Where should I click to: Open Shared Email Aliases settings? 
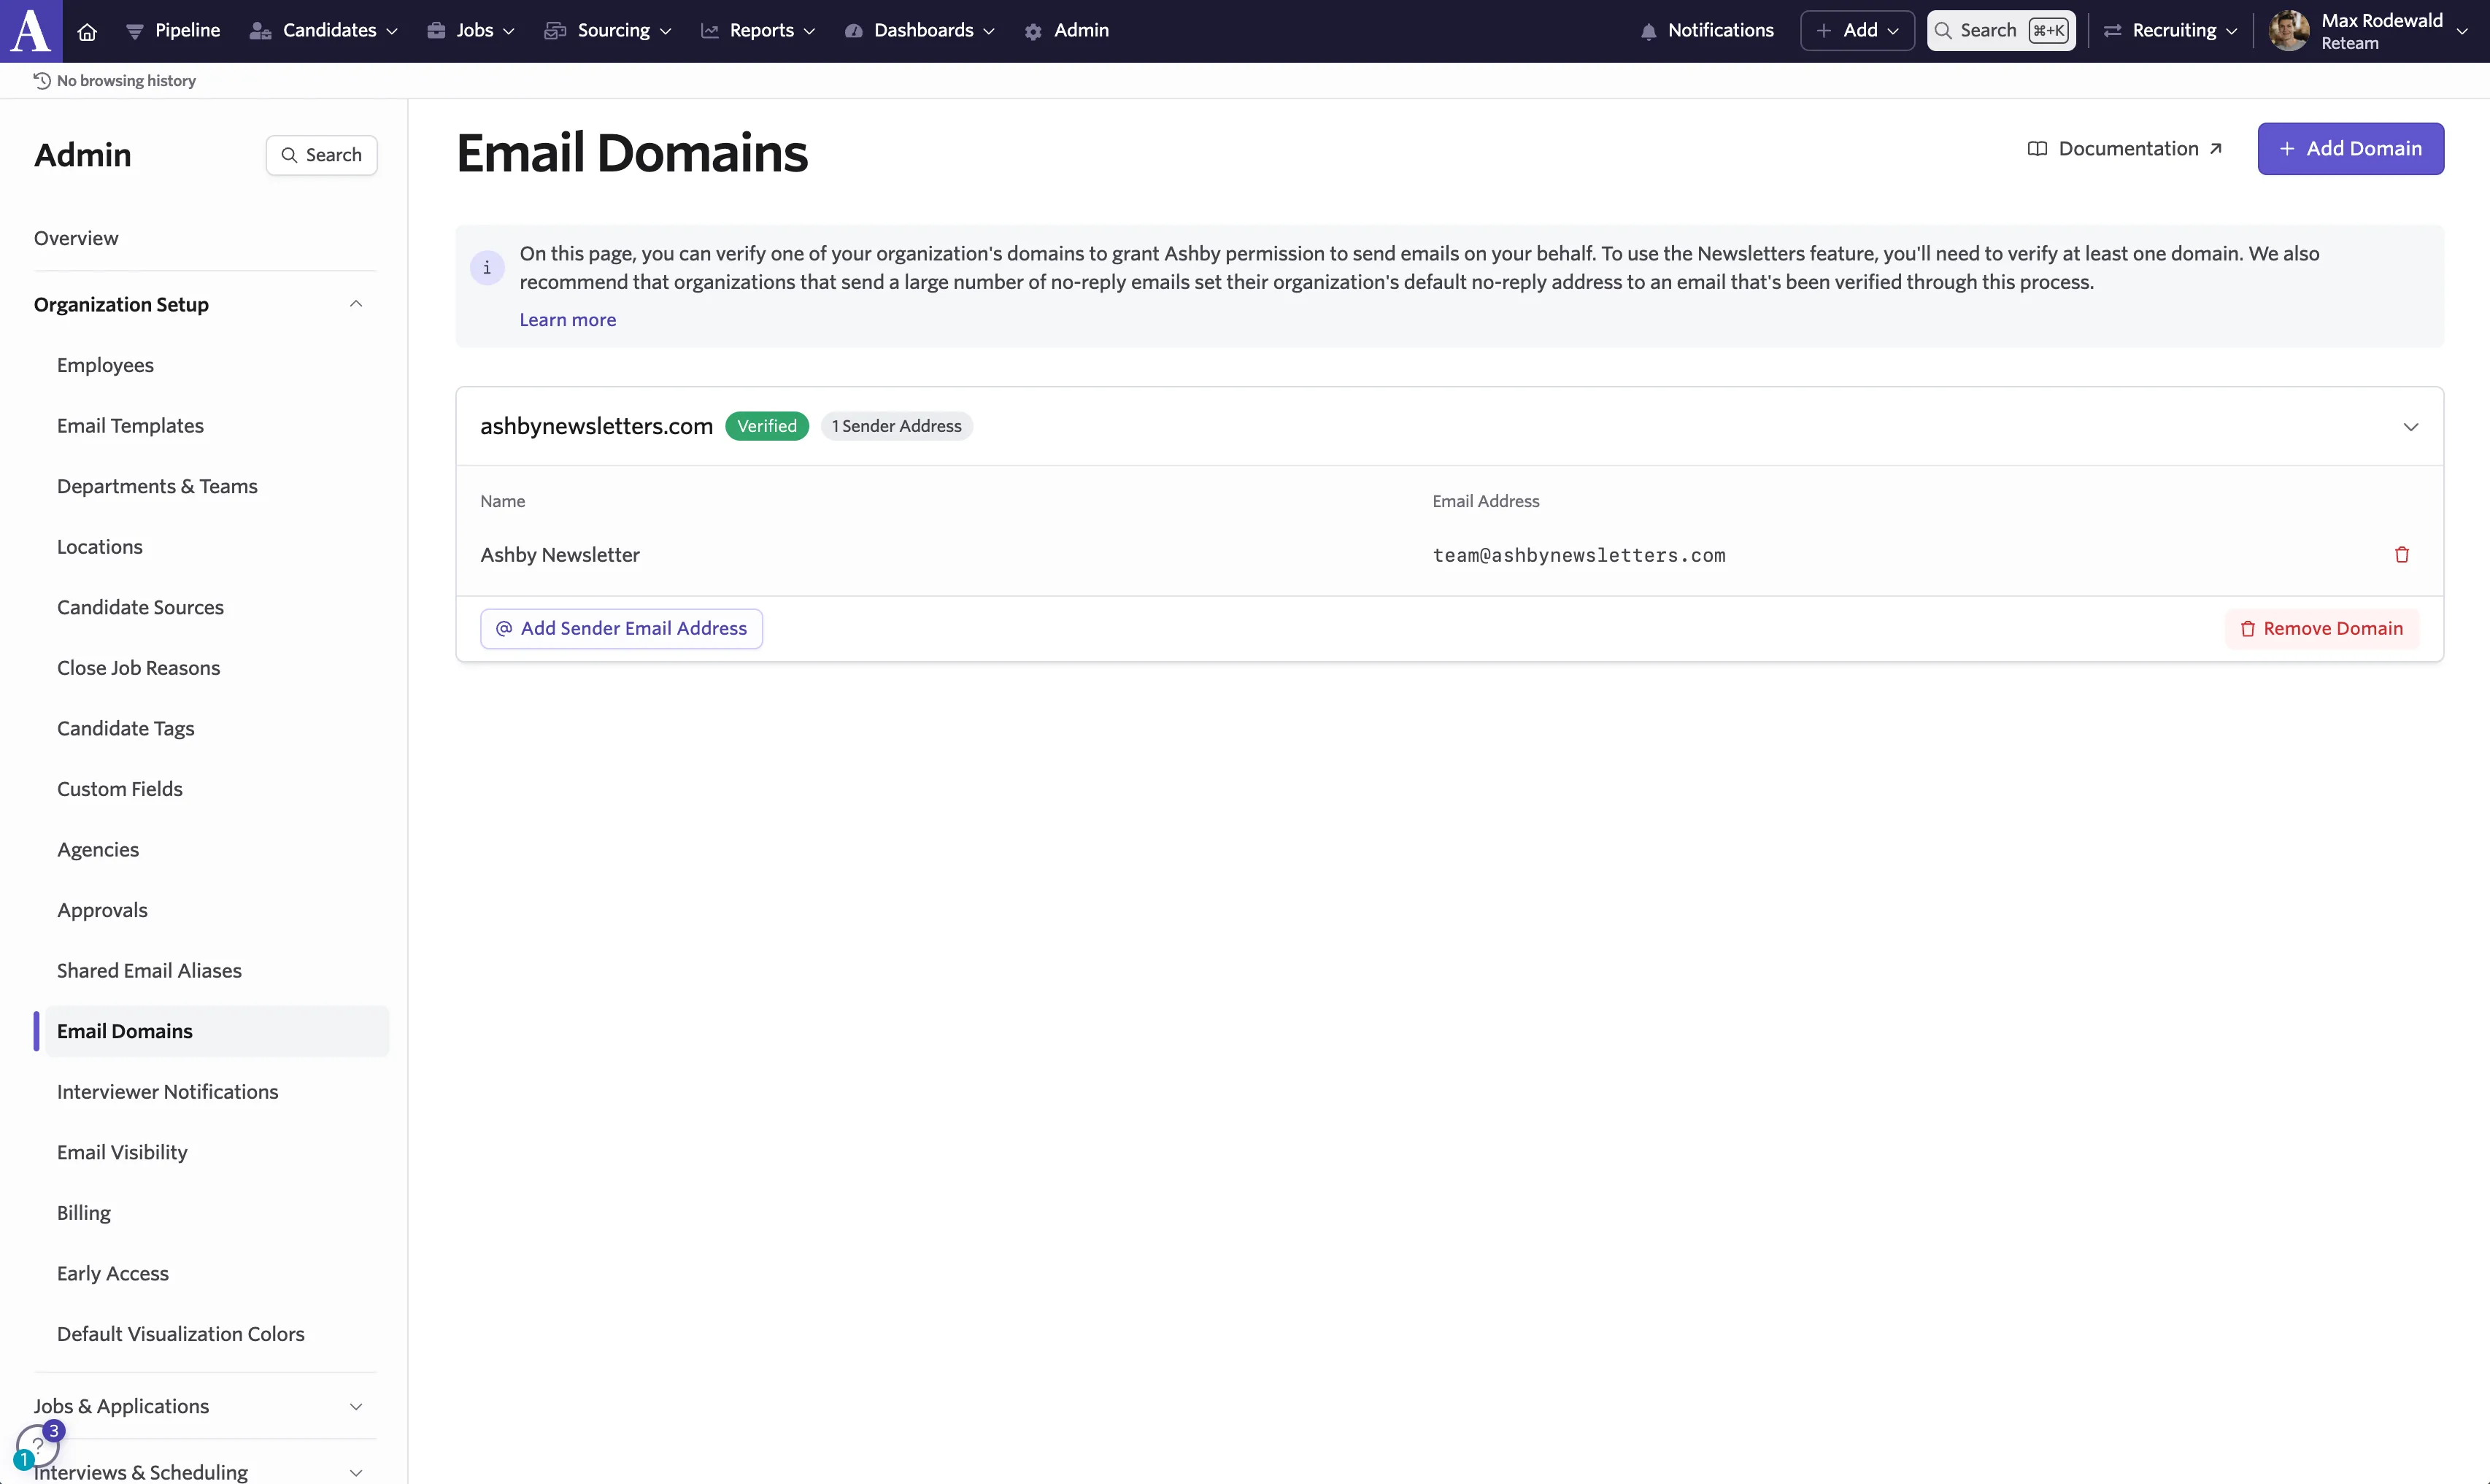(149, 971)
